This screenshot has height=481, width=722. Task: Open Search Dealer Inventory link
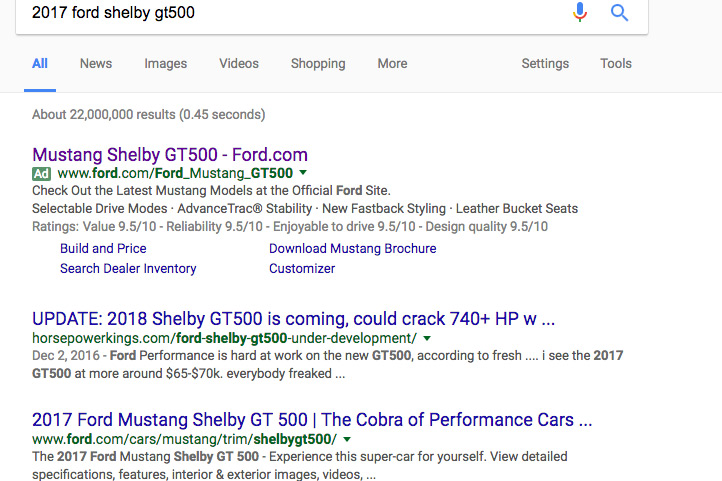point(128,268)
